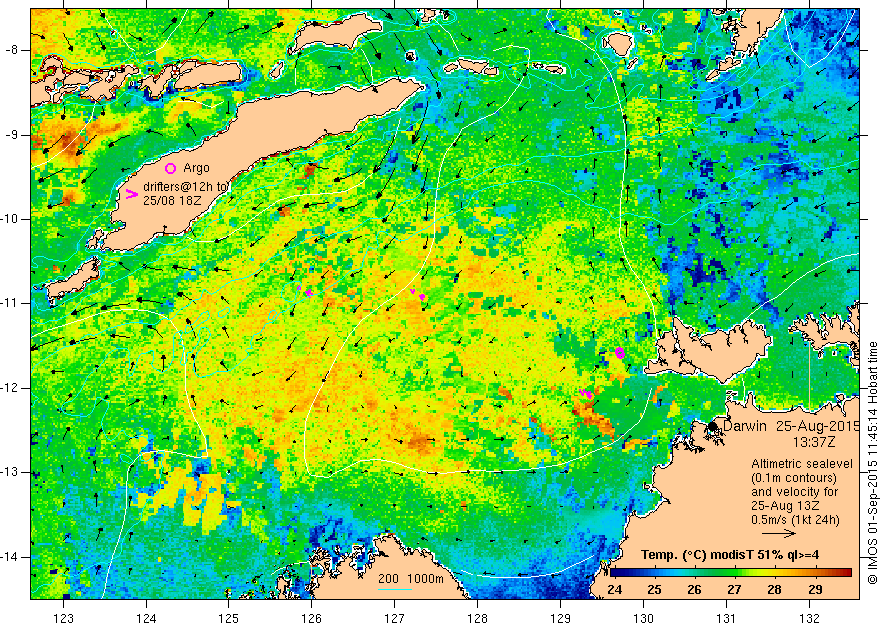
Task: Click the longitude axis label '131'
Action: pyautogui.click(x=726, y=618)
